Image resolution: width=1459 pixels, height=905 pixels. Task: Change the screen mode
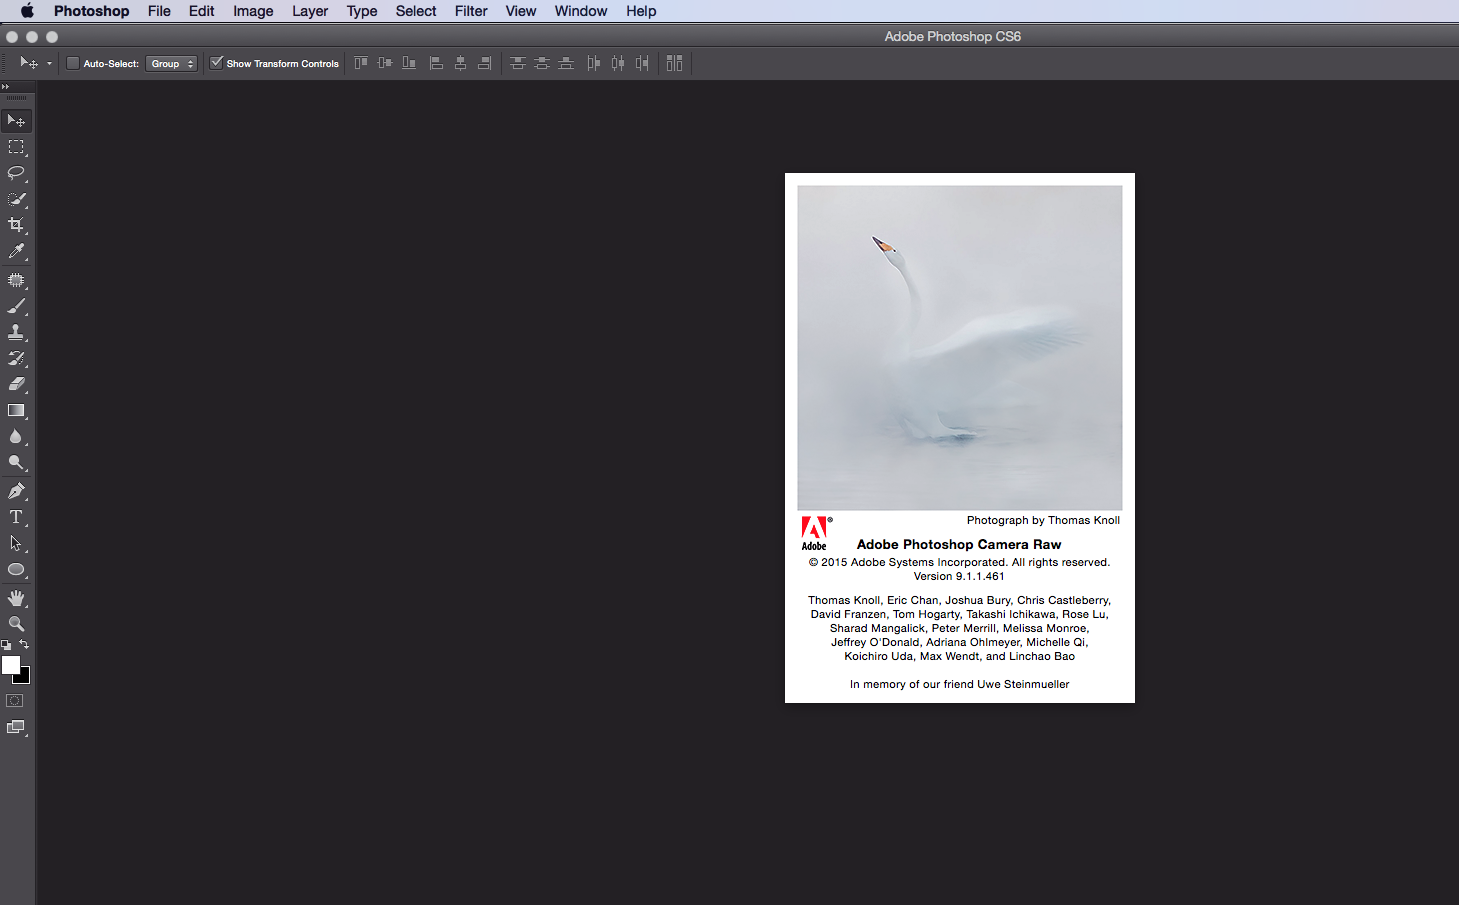(16, 728)
